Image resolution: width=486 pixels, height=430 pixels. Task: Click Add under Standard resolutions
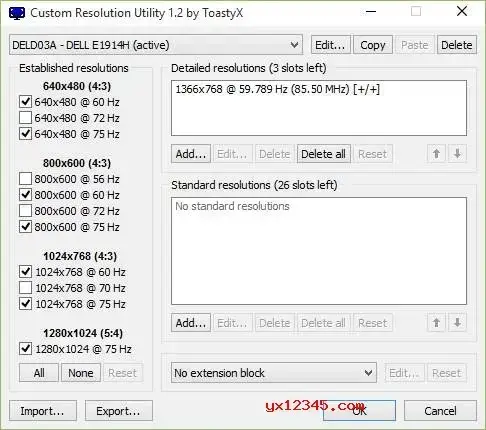click(x=191, y=323)
